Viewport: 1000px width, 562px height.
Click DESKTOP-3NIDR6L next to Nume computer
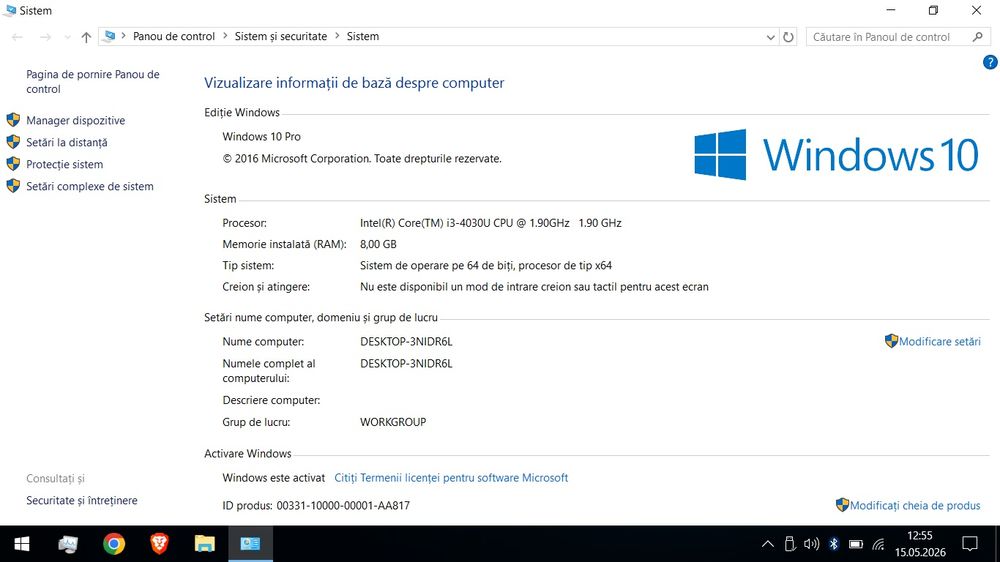[406, 342]
